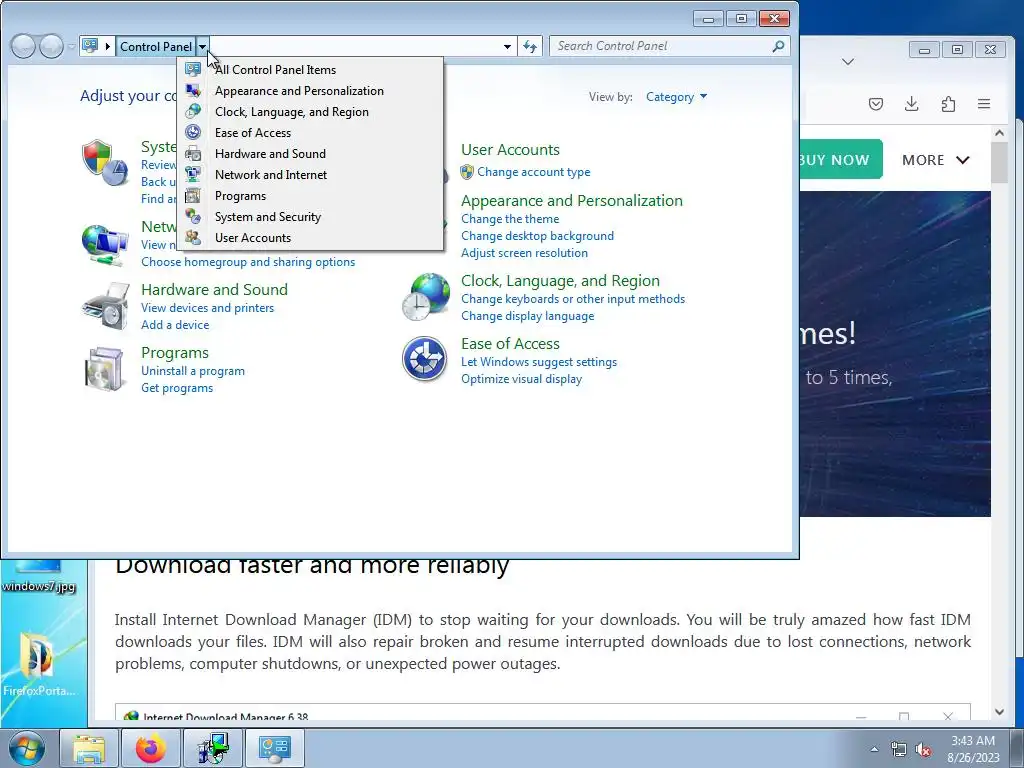
Task: Open the address bar history dropdown
Action: [507, 46]
